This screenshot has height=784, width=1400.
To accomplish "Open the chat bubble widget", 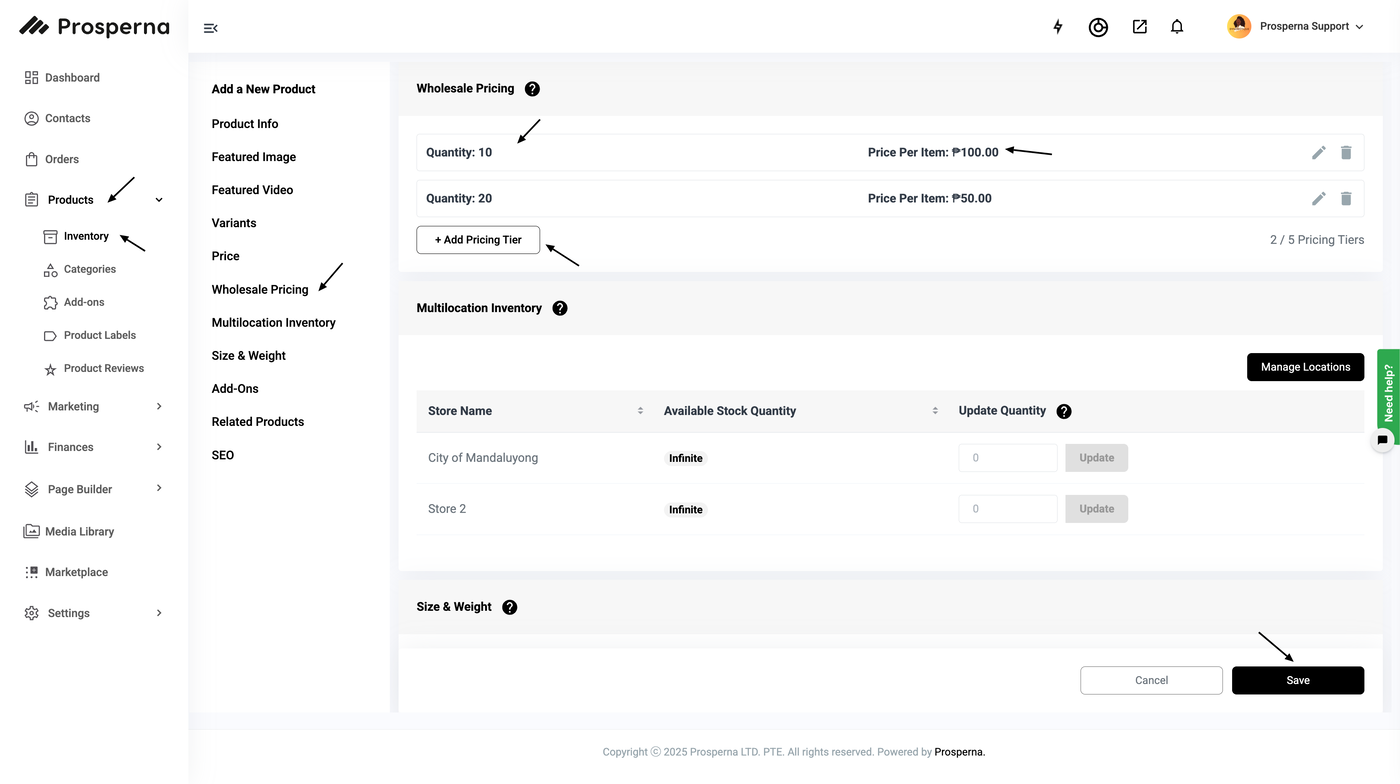I will click(1383, 440).
